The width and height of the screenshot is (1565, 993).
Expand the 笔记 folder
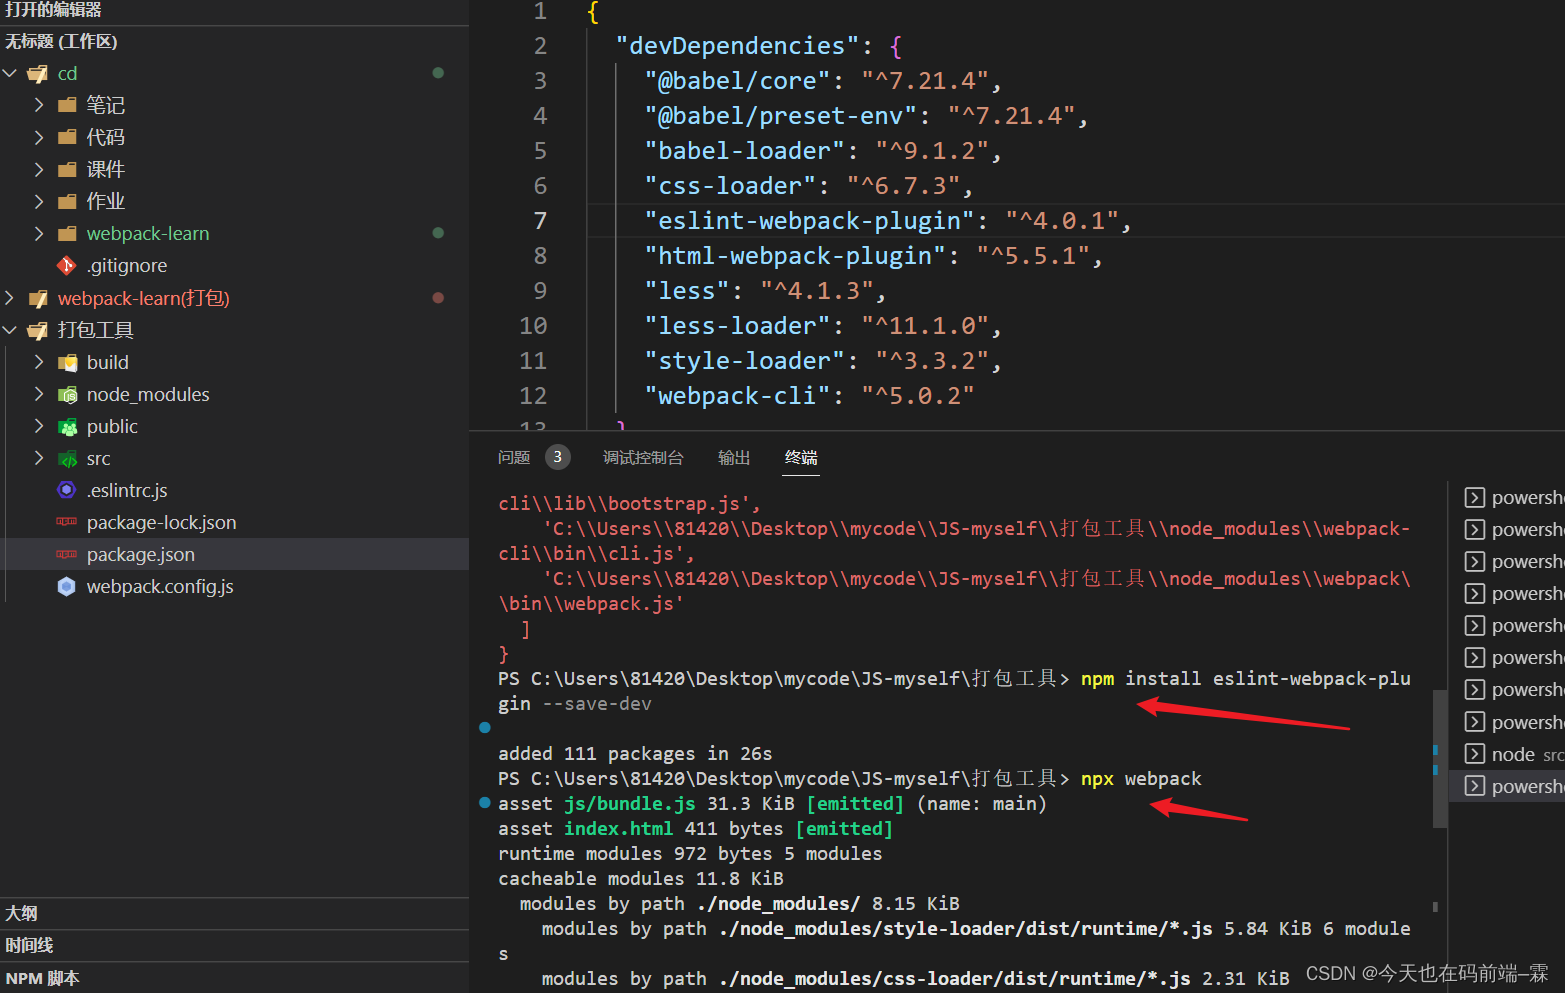38,105
